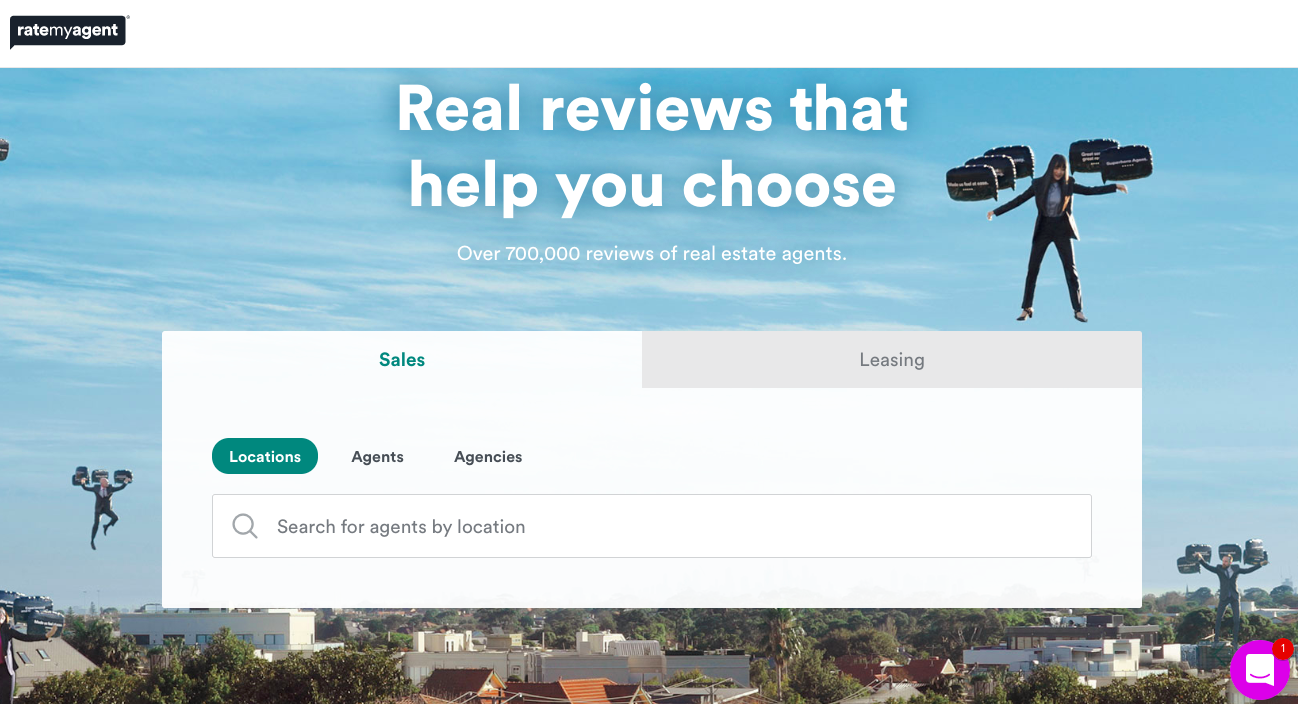Click the man lifting review boards overhead
This screenshot has height=704, width=1298.
coord(1224,585)
